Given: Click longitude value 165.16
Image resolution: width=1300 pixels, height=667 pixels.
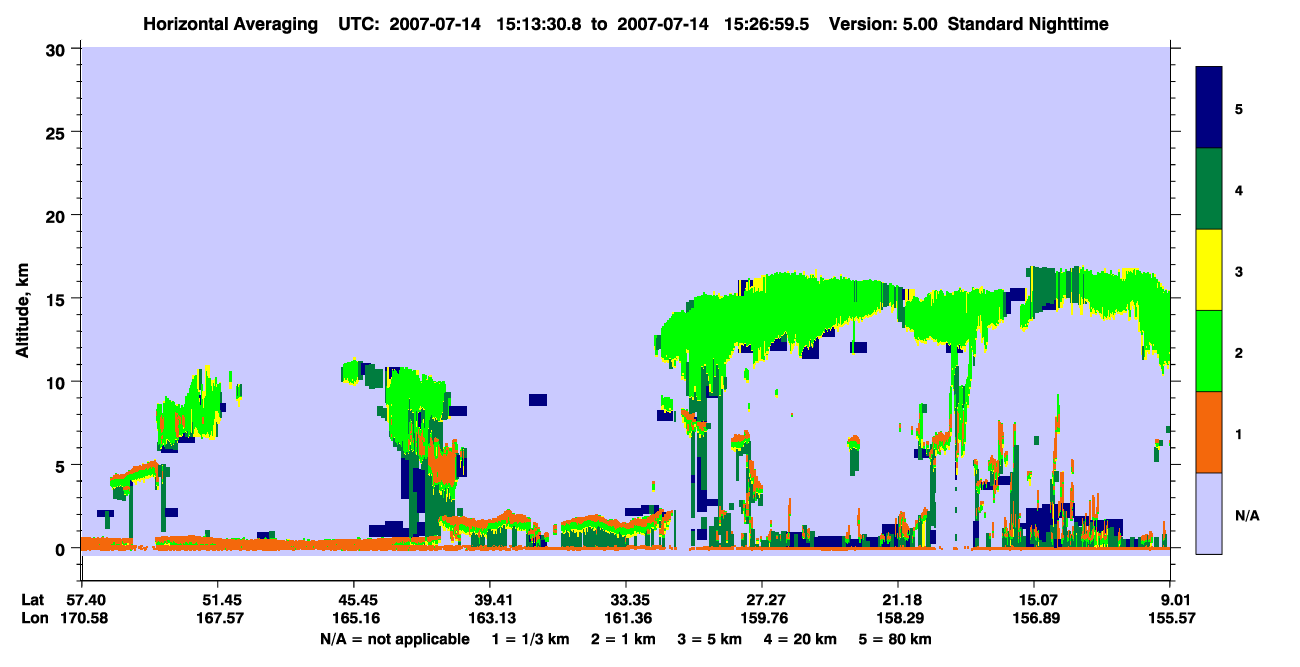Looking at the screenshot, I should click(x=354, y=619).
